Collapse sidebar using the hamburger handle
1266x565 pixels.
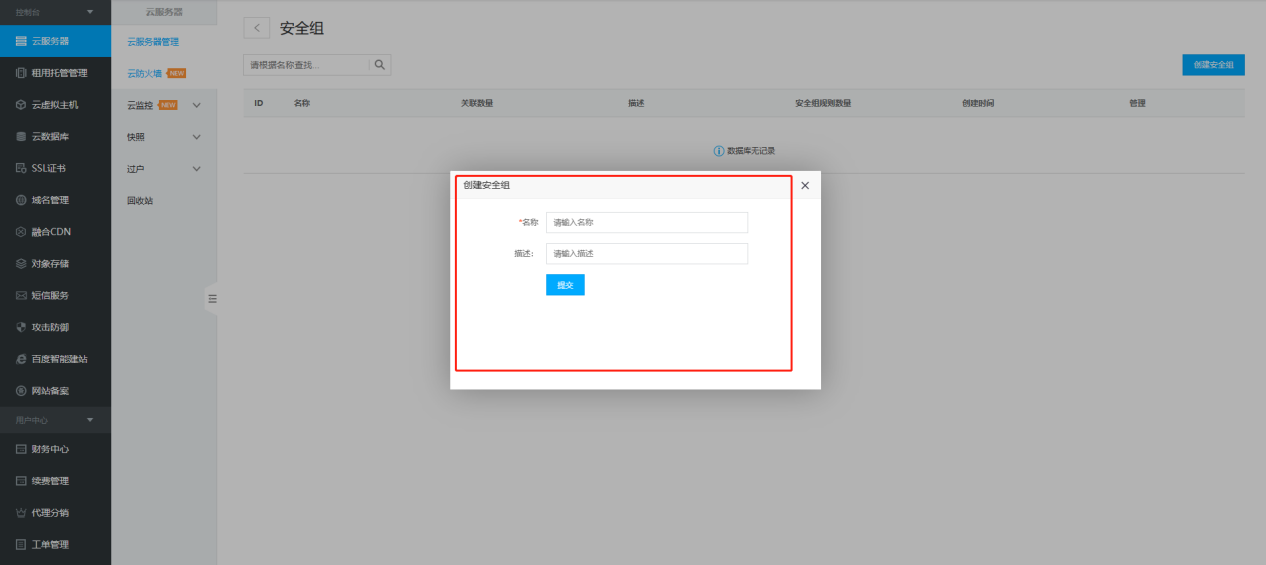211,298
